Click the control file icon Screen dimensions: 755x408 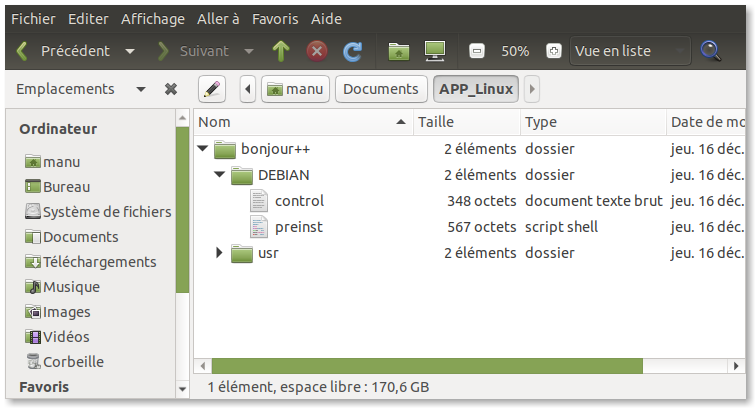click(259, 201)
